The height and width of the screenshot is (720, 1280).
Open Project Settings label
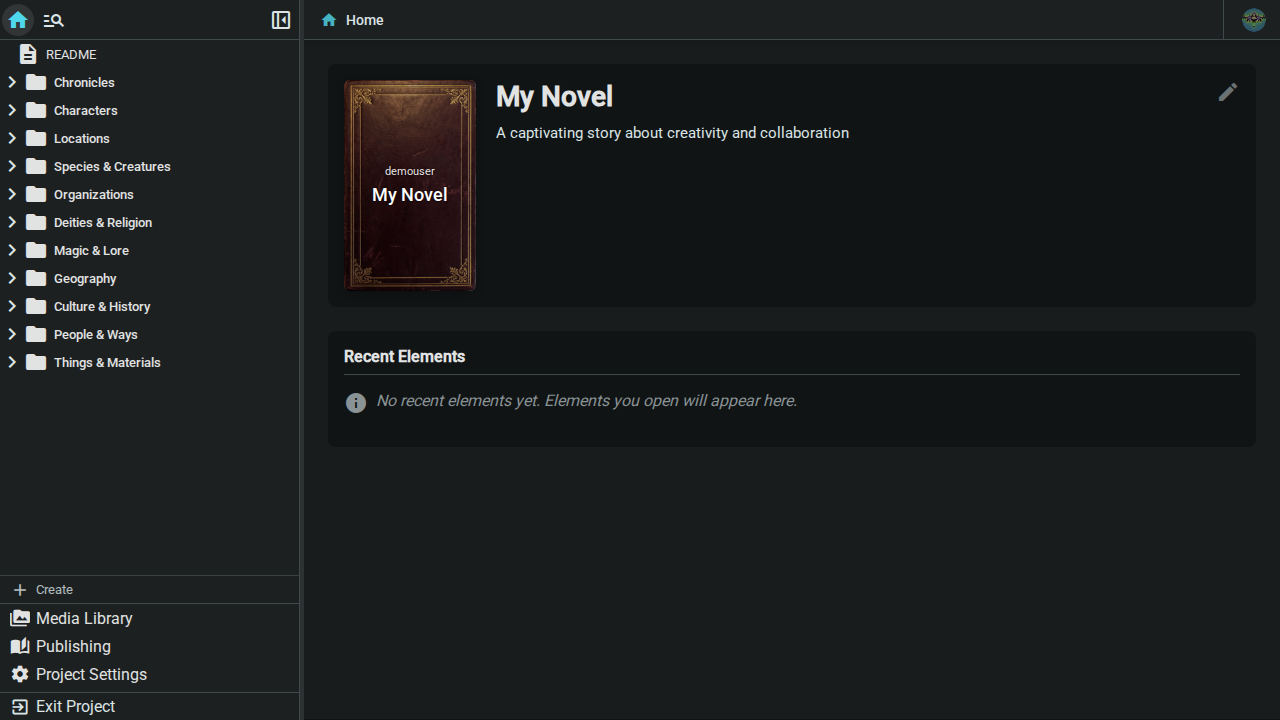[x=91, y=674]
